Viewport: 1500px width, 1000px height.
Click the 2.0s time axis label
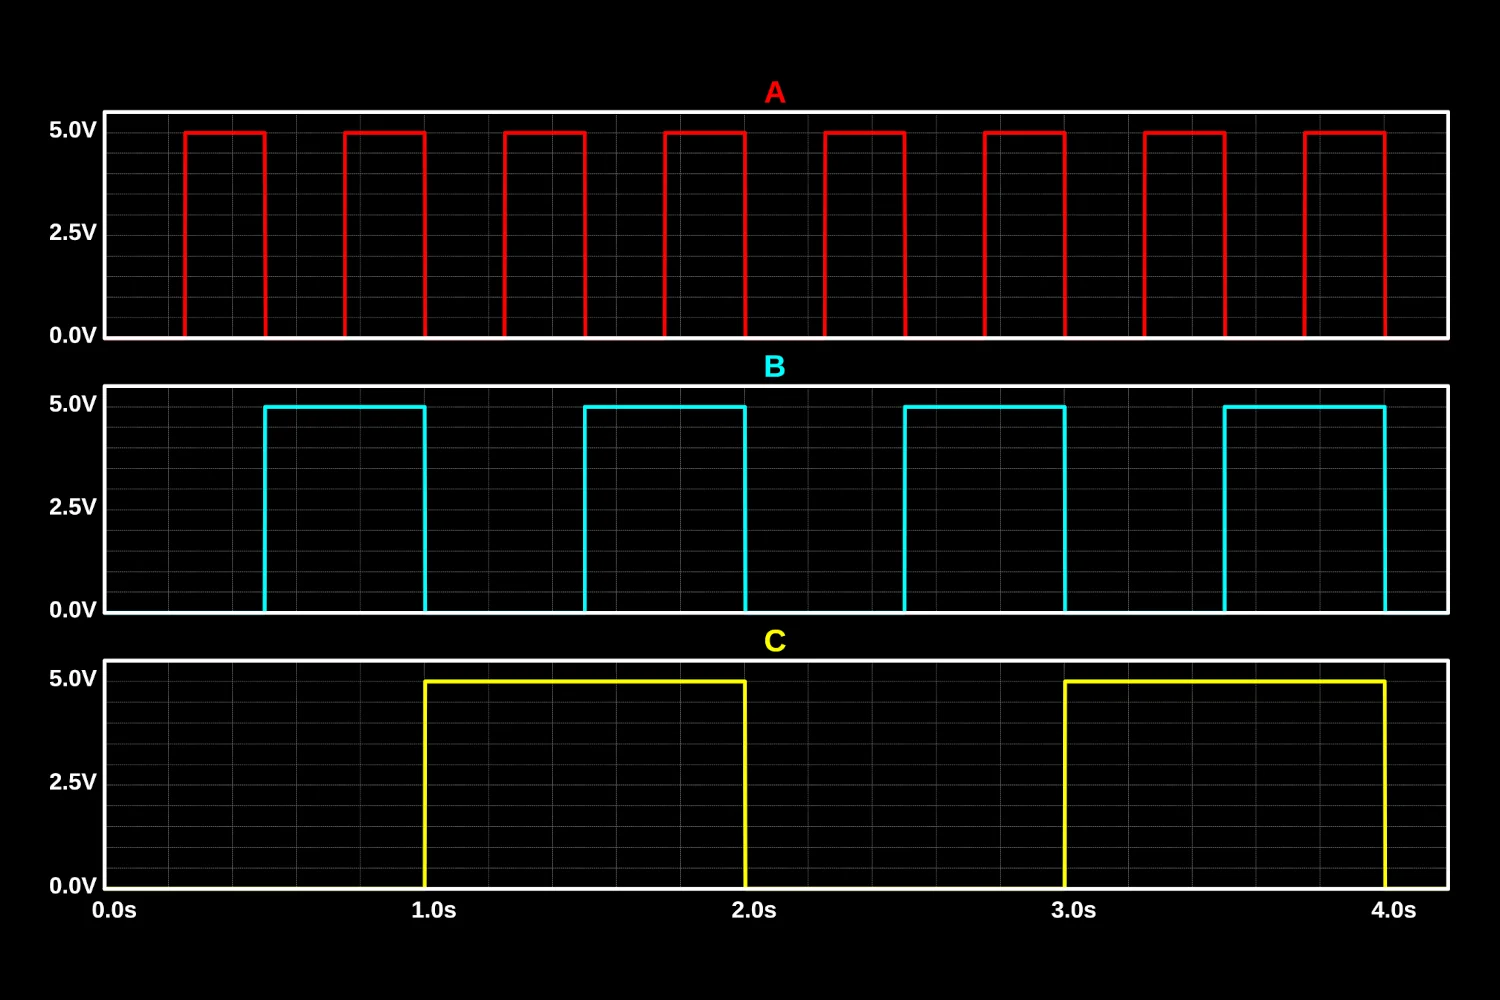click(x=754, y=910)
